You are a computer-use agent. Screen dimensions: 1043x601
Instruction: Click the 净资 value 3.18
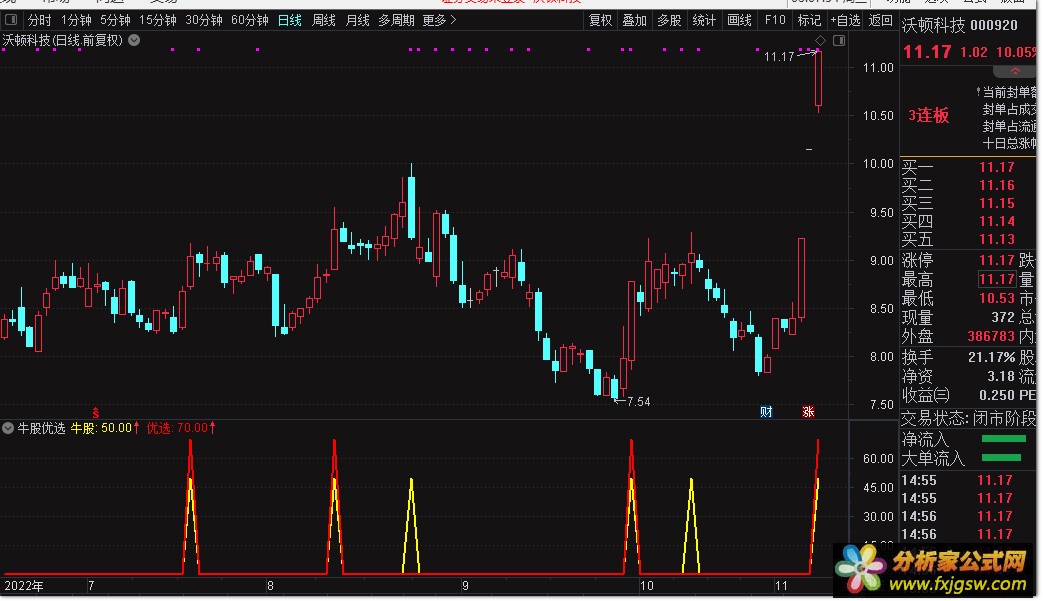pyautogui.click(x=1001, y=376)
